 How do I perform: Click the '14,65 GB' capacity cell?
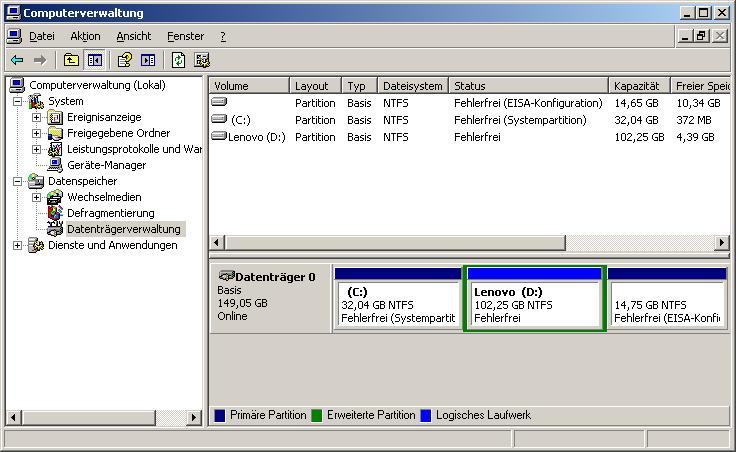pyautogui.click(x=636, y=103)
